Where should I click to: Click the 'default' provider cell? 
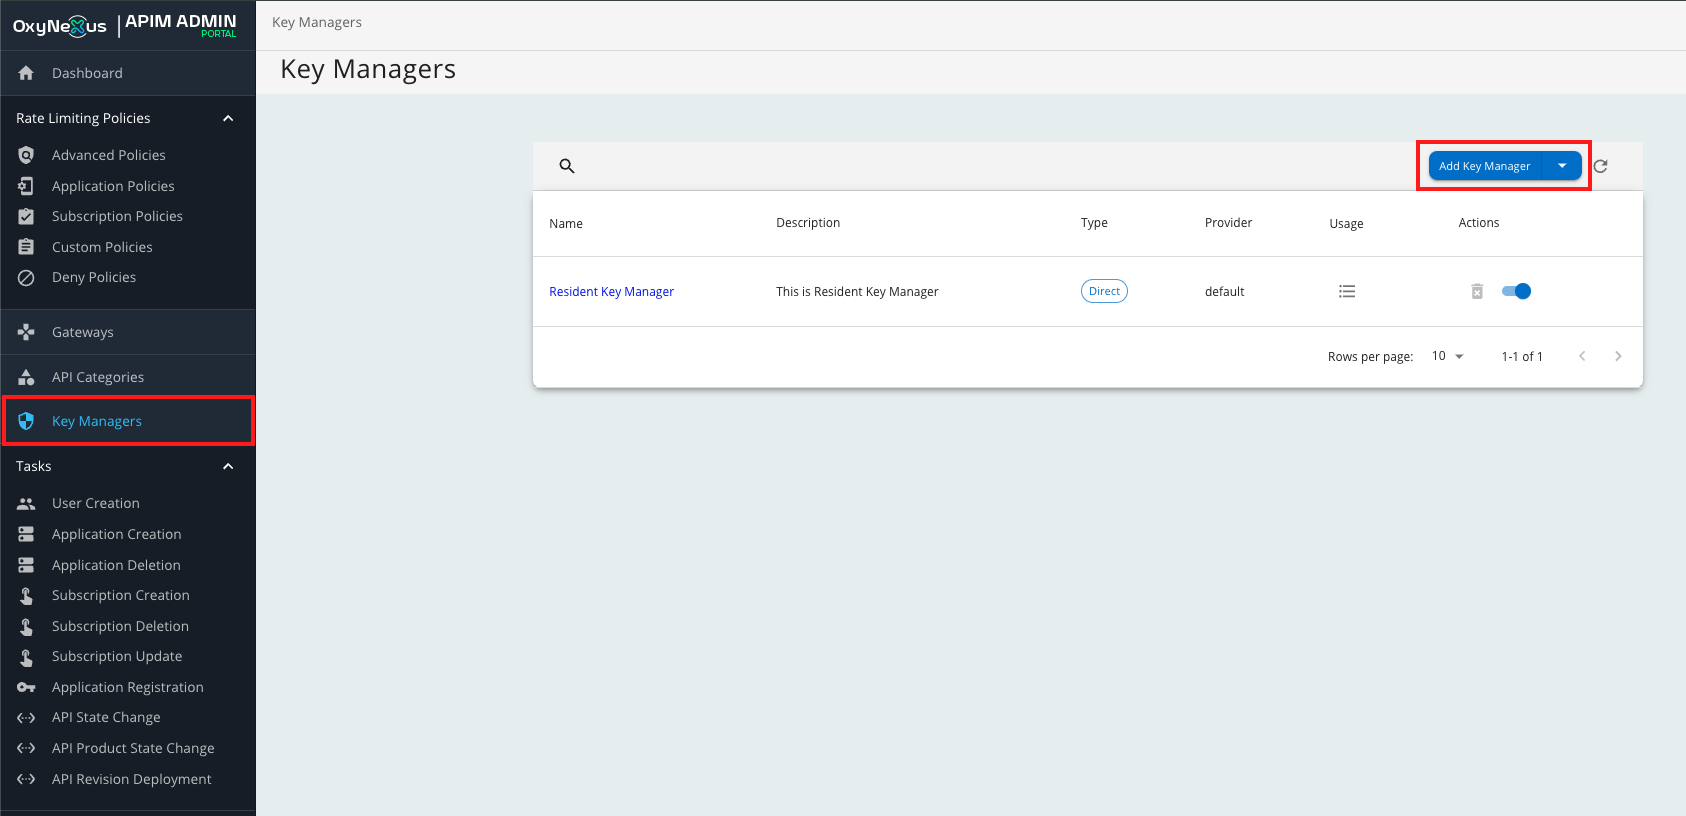pos(1224,291)
